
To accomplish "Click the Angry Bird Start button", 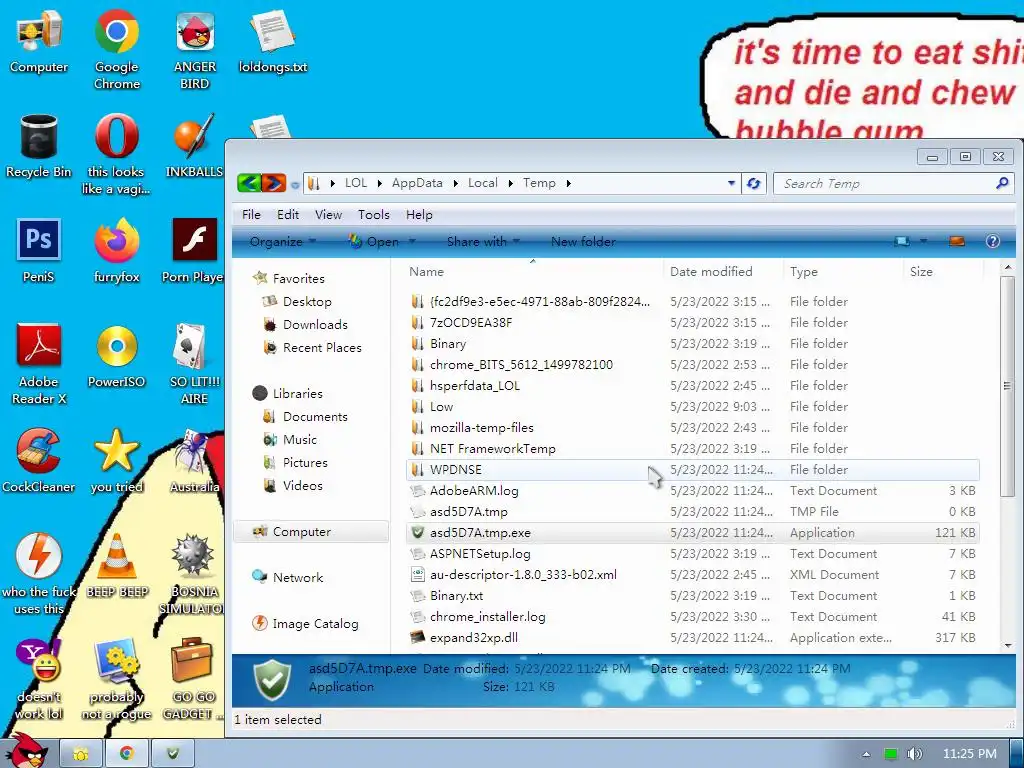I will pos(25,750).
